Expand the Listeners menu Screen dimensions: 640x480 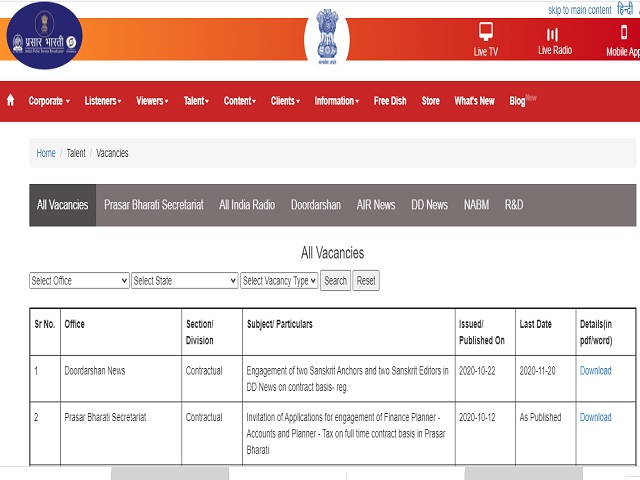point(103,101)
